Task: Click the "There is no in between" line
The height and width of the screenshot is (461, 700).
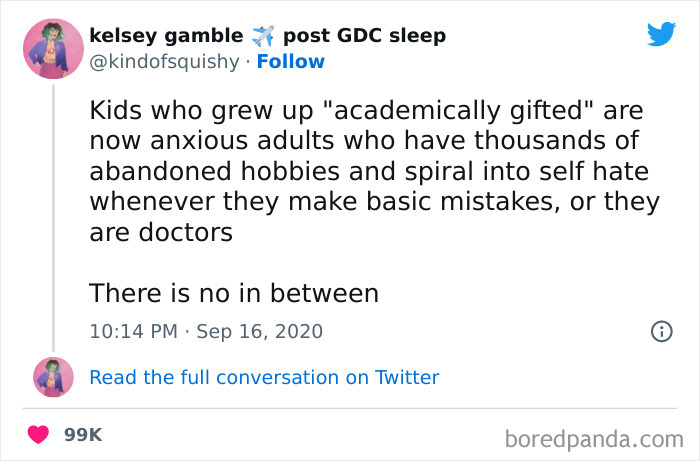Action: point(234,293)
